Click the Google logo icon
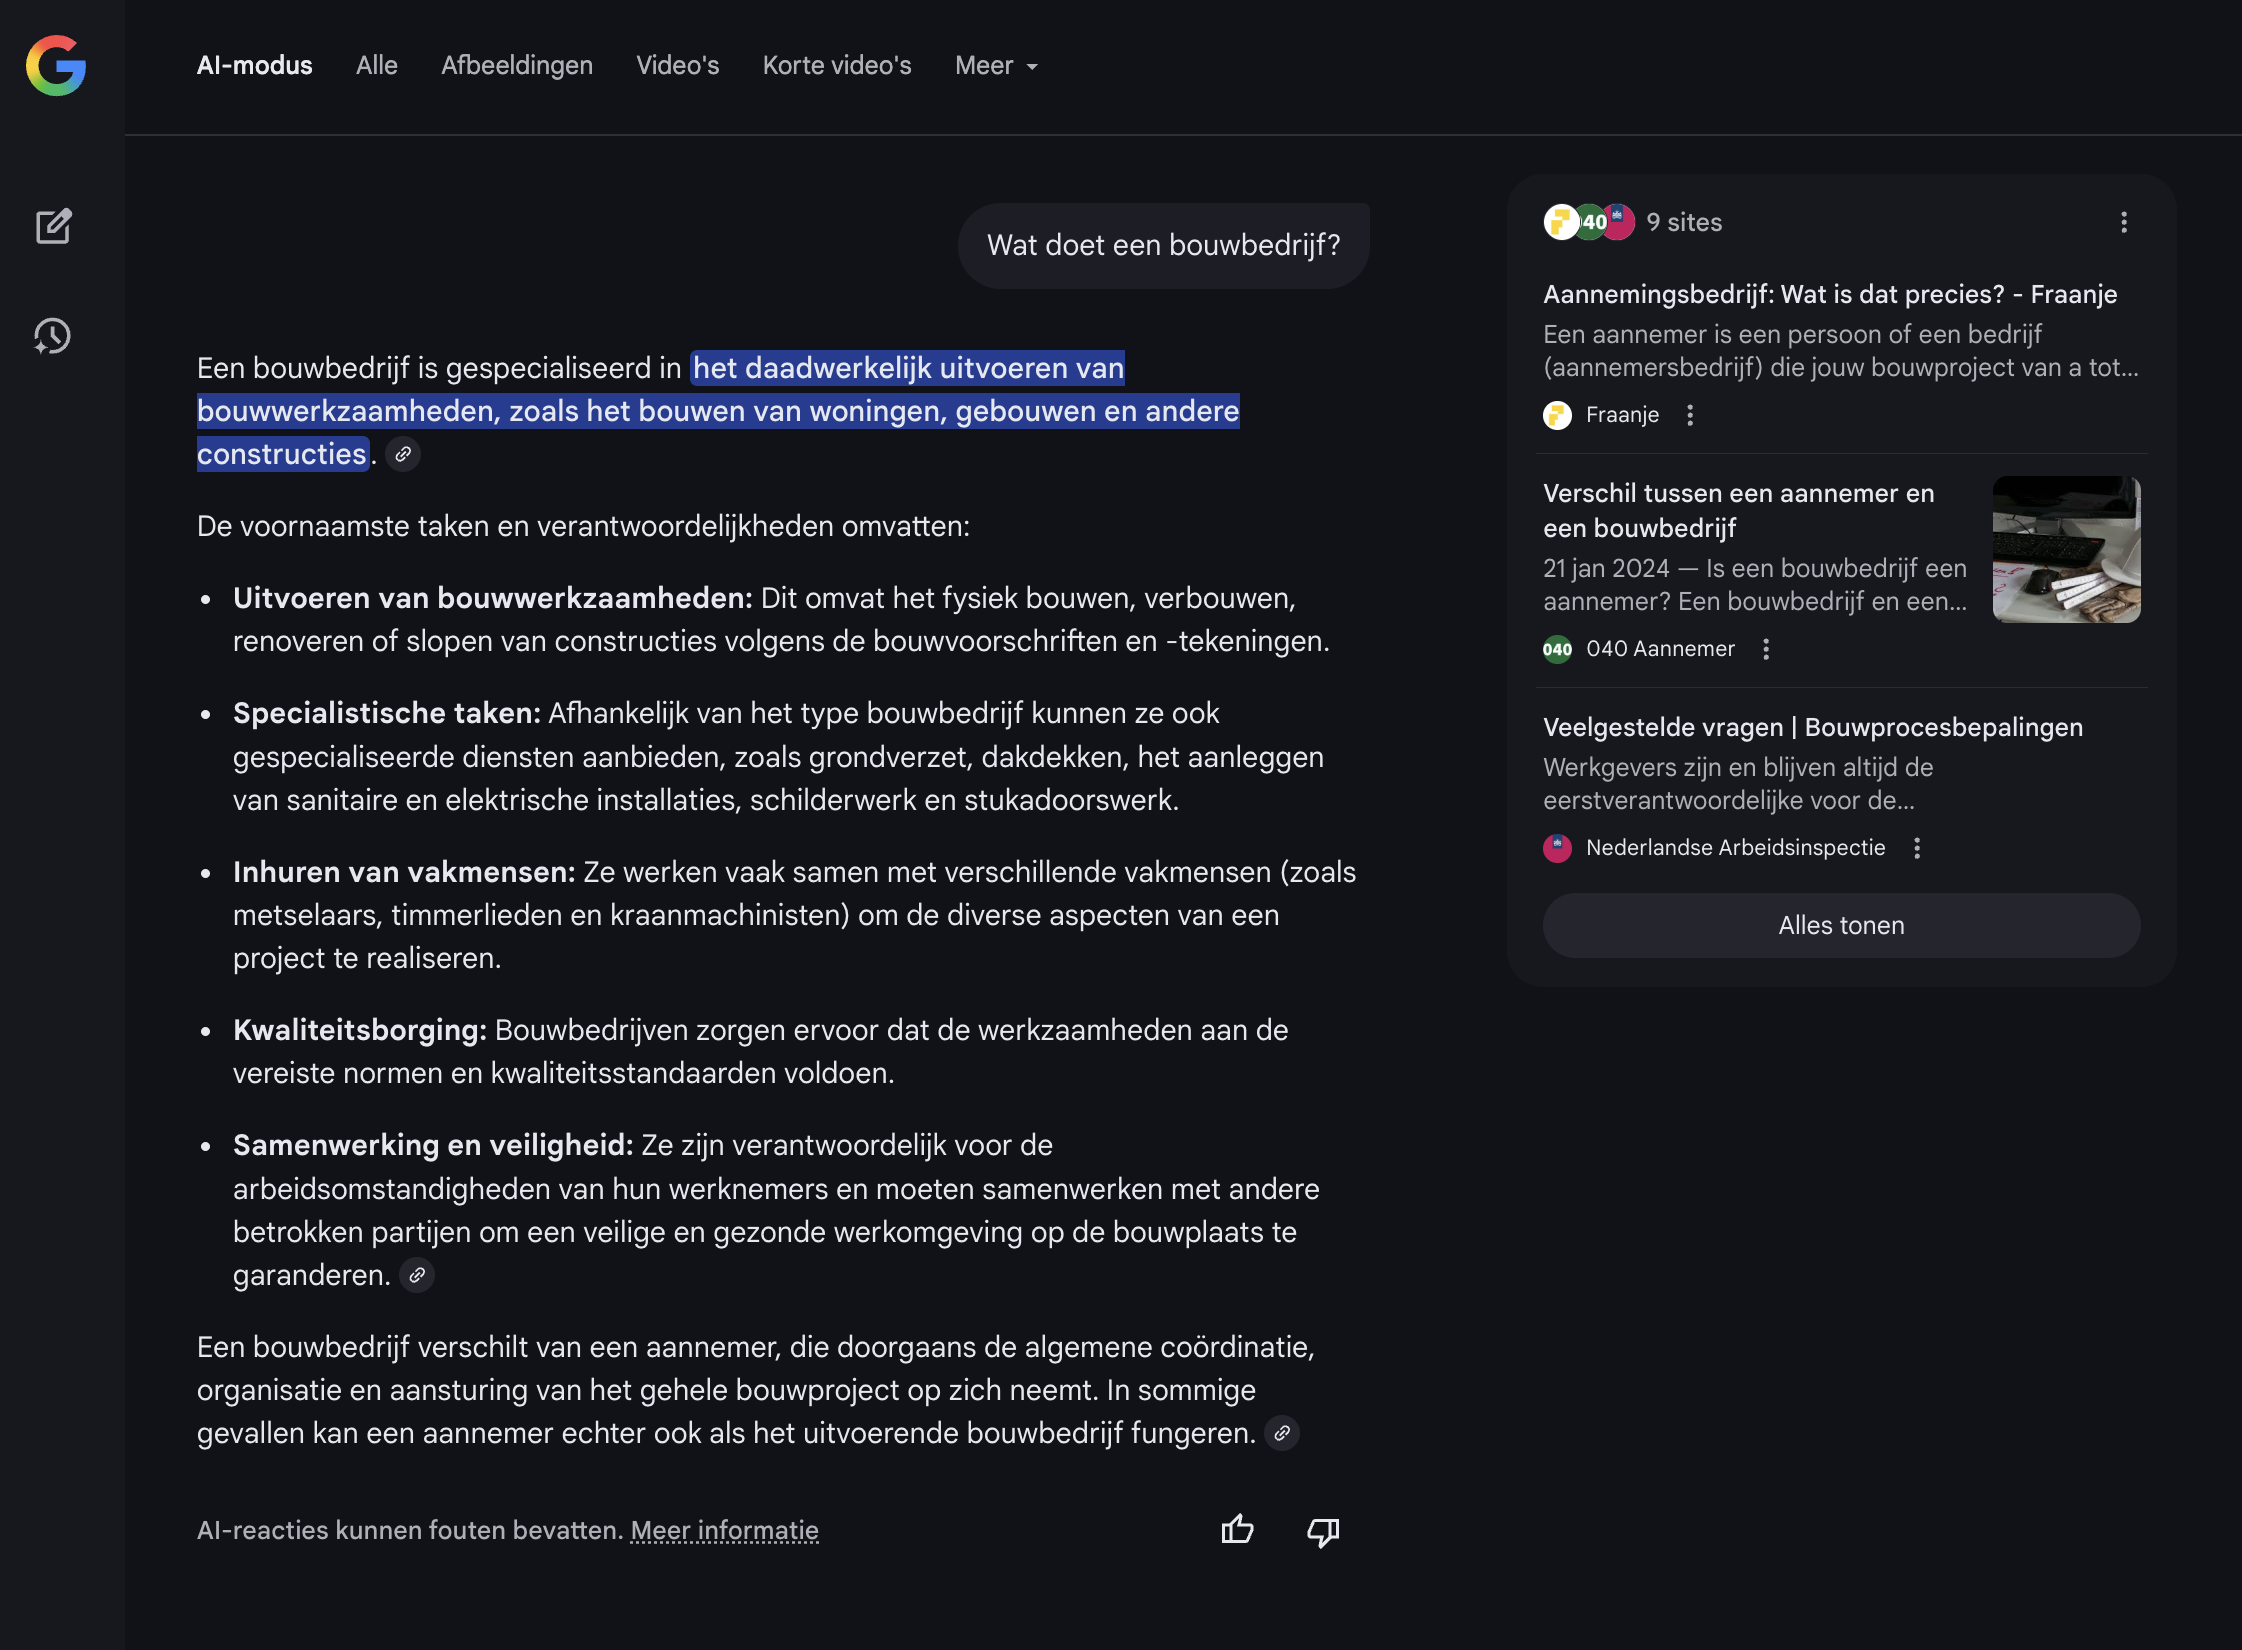Screen dimensions: 2242x1650 point(56,66)
